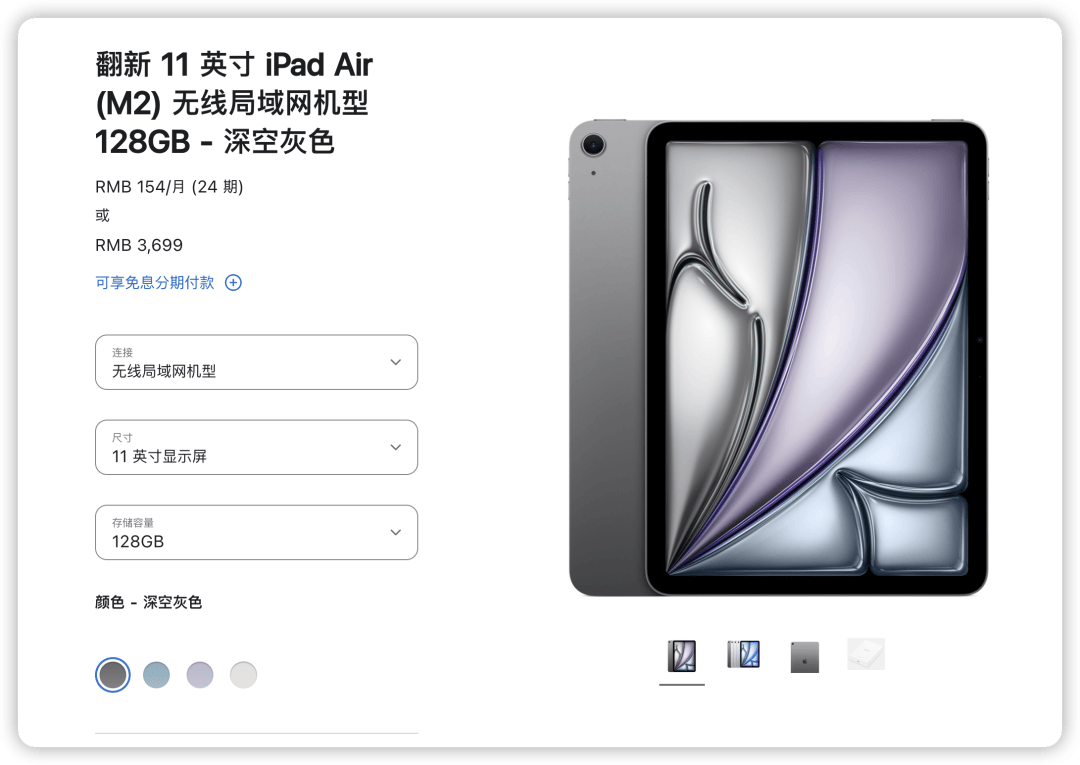Image resolution: width=1080 pixels, height=765 pixels.
Task: Open the 存储容量 128GB dropdown
Action: (x=256, y=532)
